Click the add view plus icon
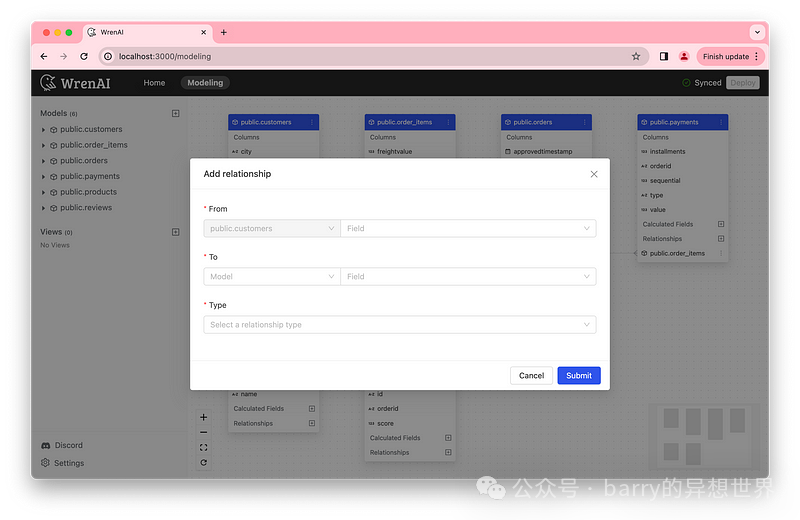The height and width of the screenshot is (520, 800). [x=176, y=232]
